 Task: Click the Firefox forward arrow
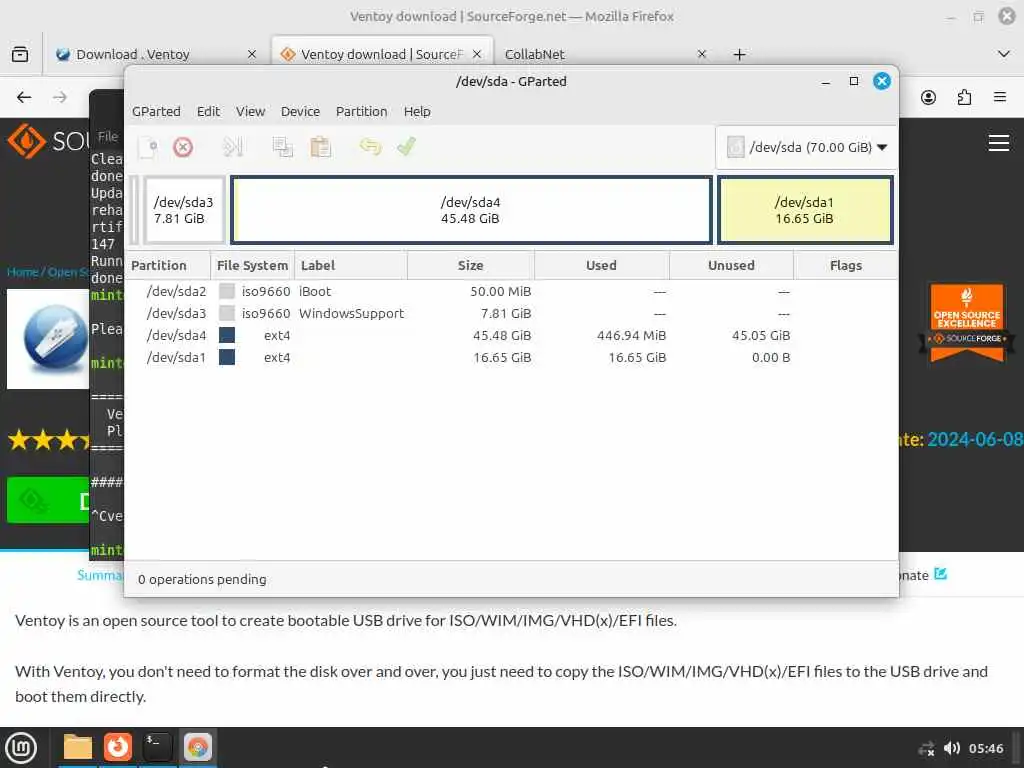click(x=60, y=97)
